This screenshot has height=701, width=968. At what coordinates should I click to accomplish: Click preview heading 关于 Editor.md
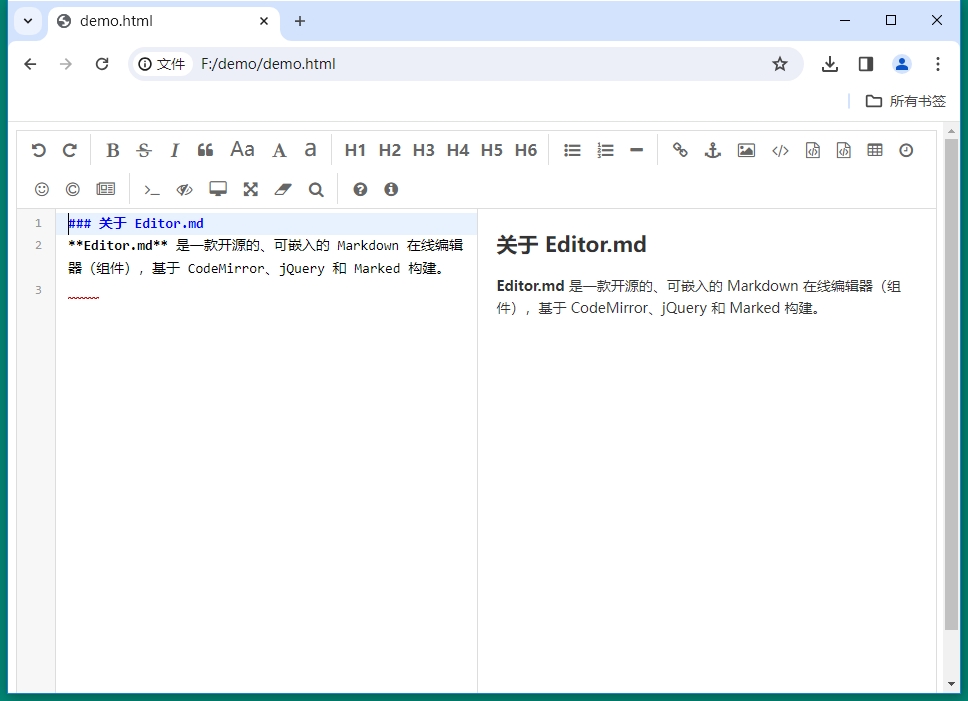(571, 245)
